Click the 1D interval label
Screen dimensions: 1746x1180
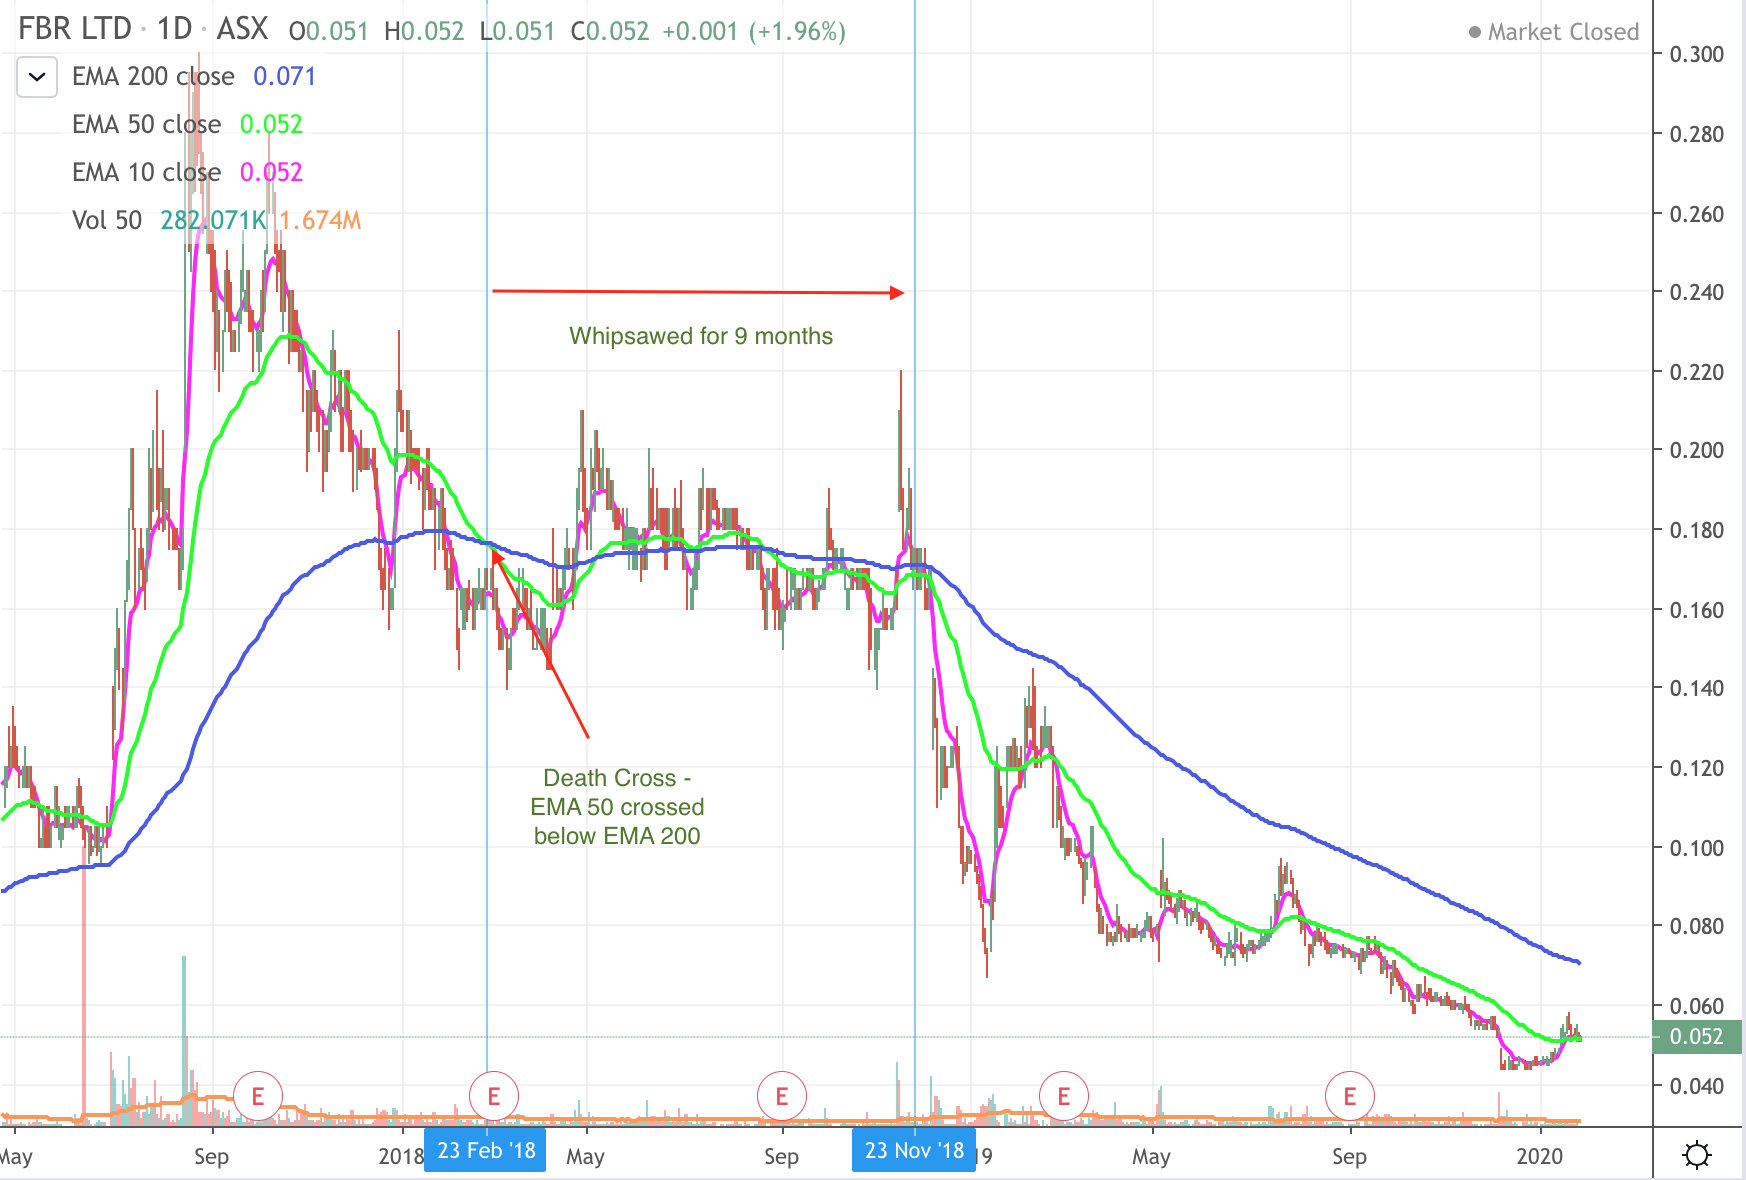click(x=174, y=28)
